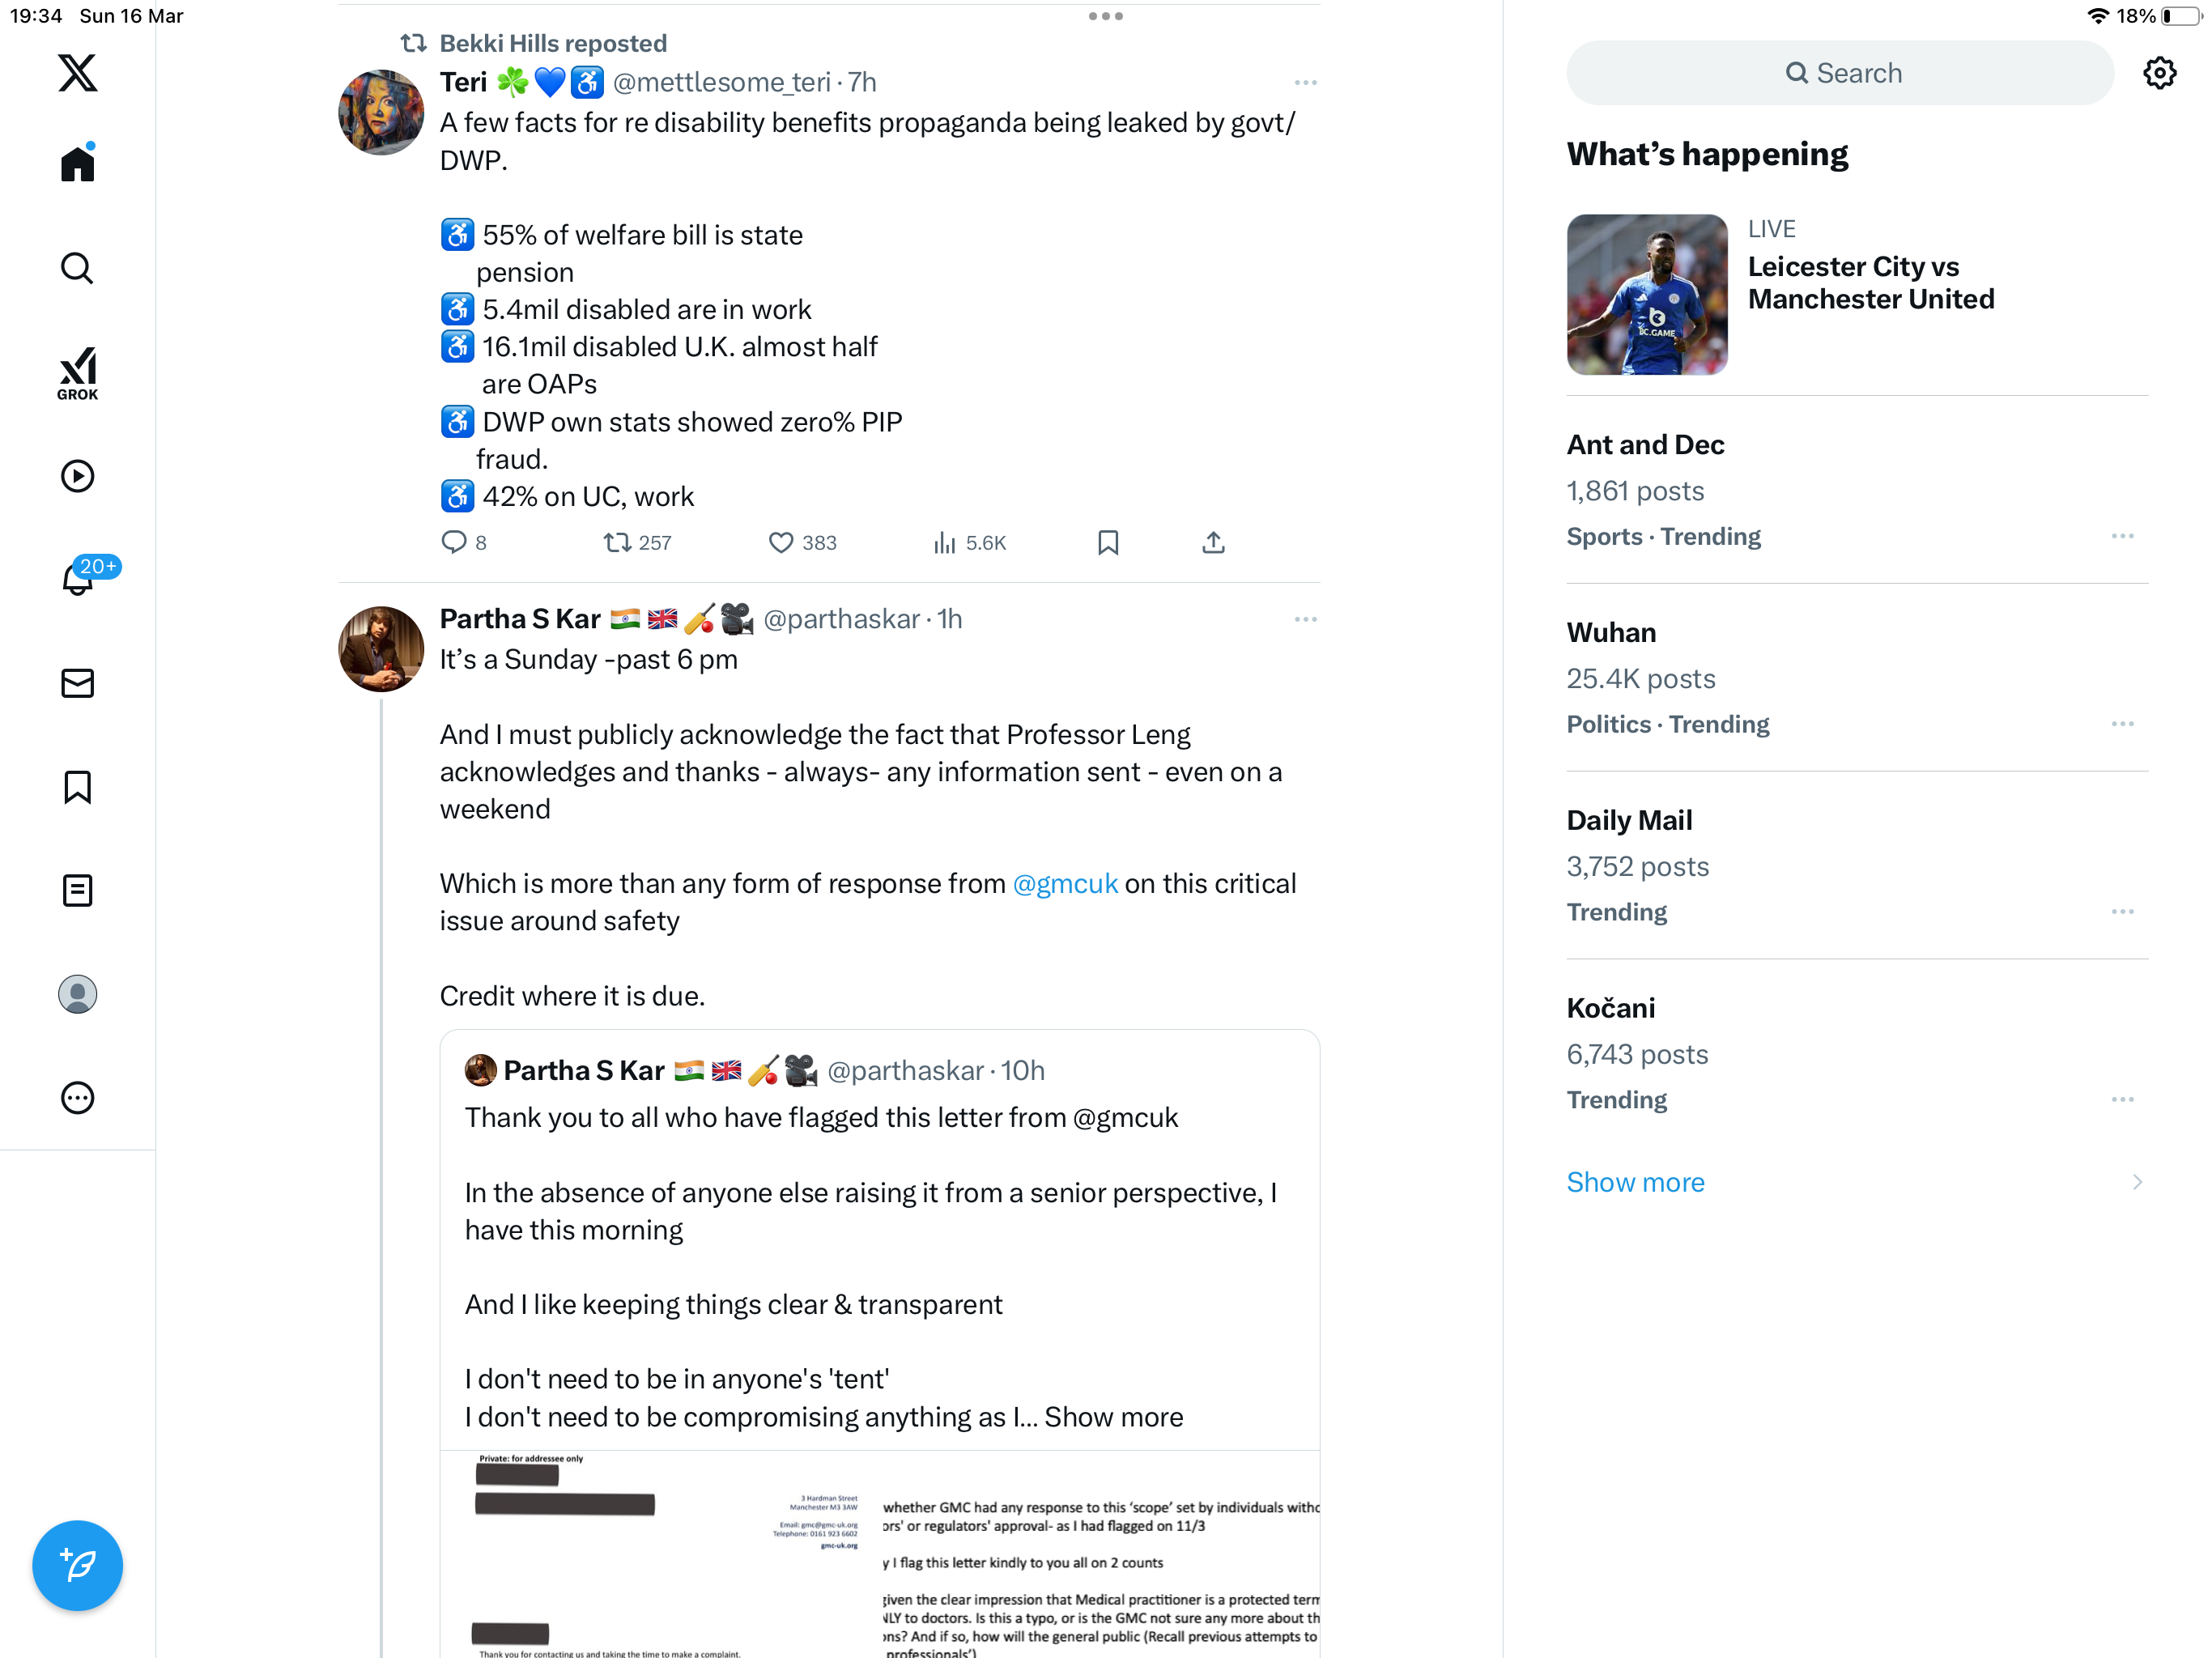Open the three-dot menu on Partha S Kar's post
2212x1658 pixels.
coord(1305,619)
